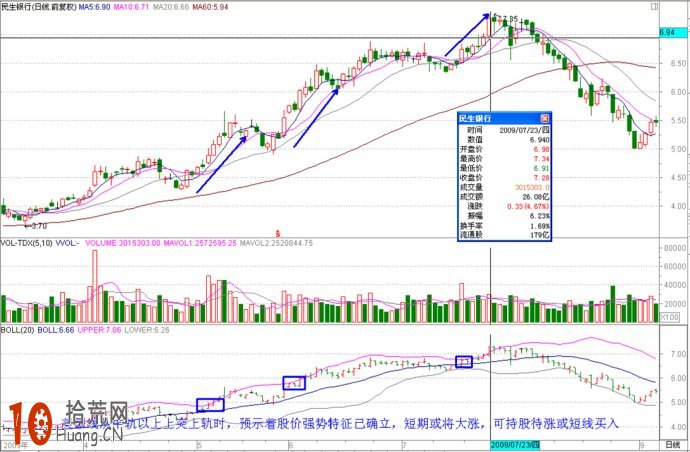Click the small square icon at chart top-right
This screenshot has height=452, width=690.
pos(654,6)
